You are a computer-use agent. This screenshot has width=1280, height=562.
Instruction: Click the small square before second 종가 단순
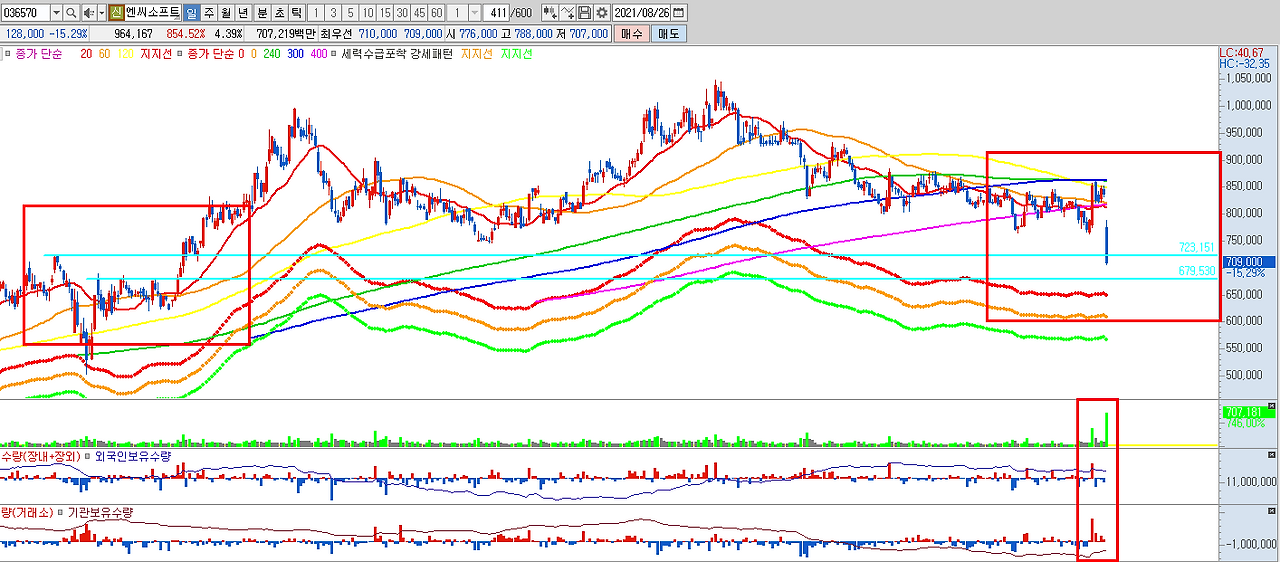click(180, 54)
